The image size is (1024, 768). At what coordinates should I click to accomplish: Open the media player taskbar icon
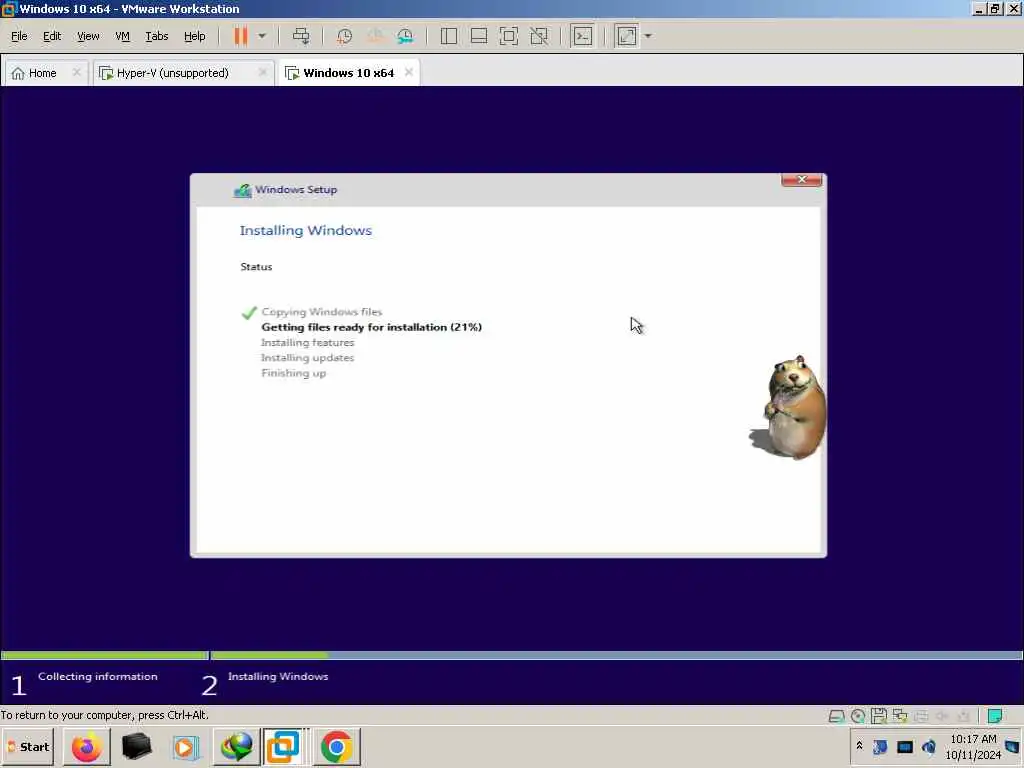[x=185, y=746]
